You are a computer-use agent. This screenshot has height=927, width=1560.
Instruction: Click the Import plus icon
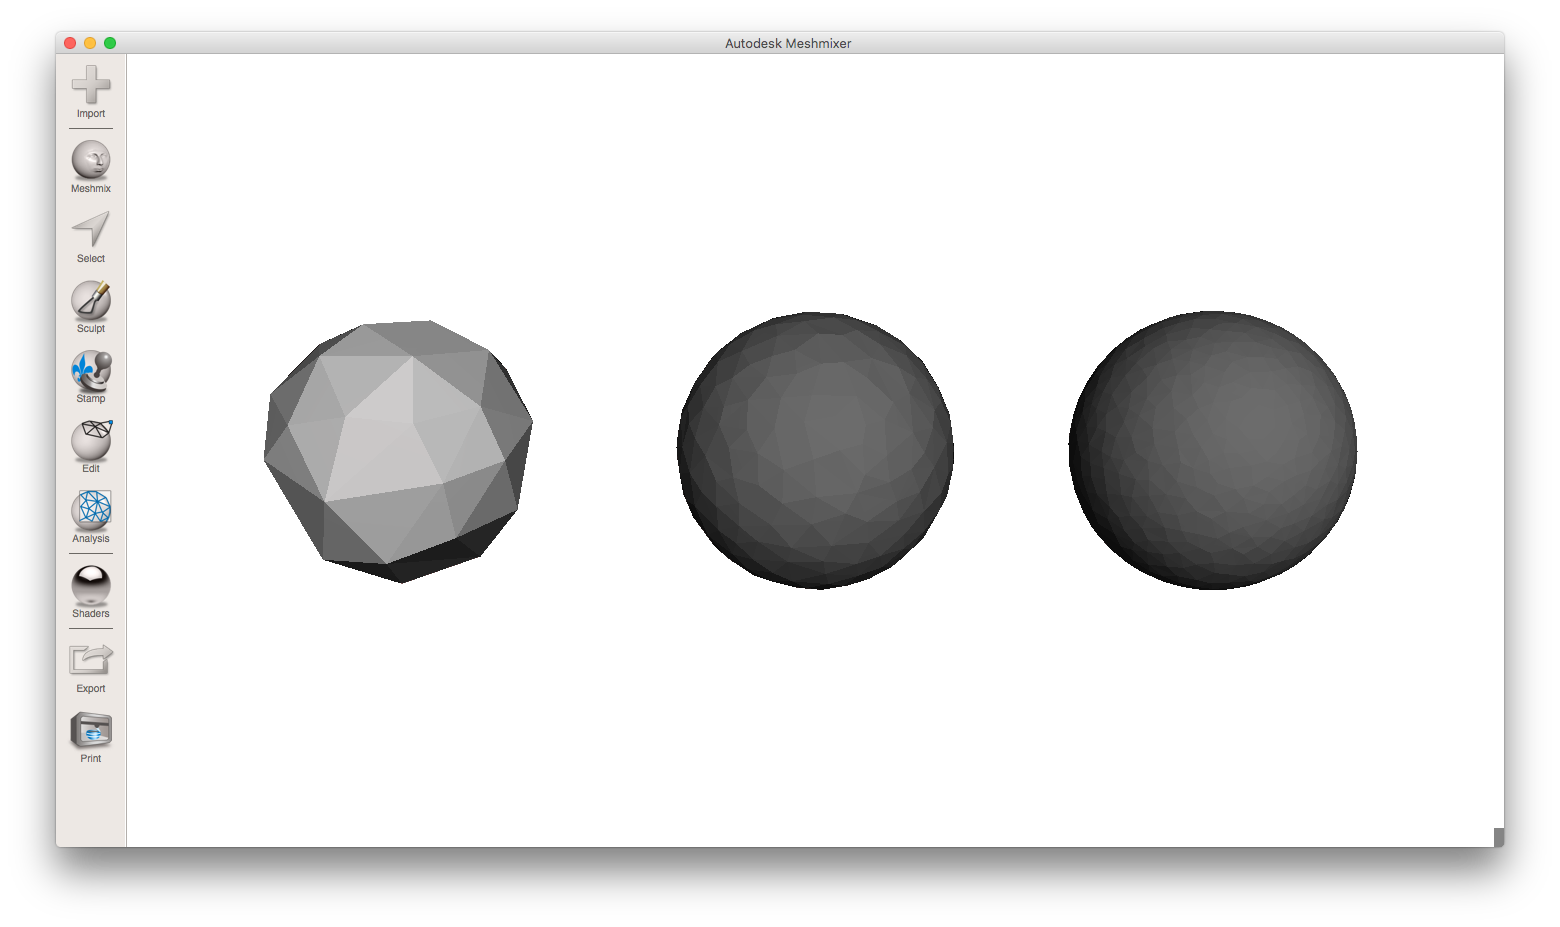91,85
